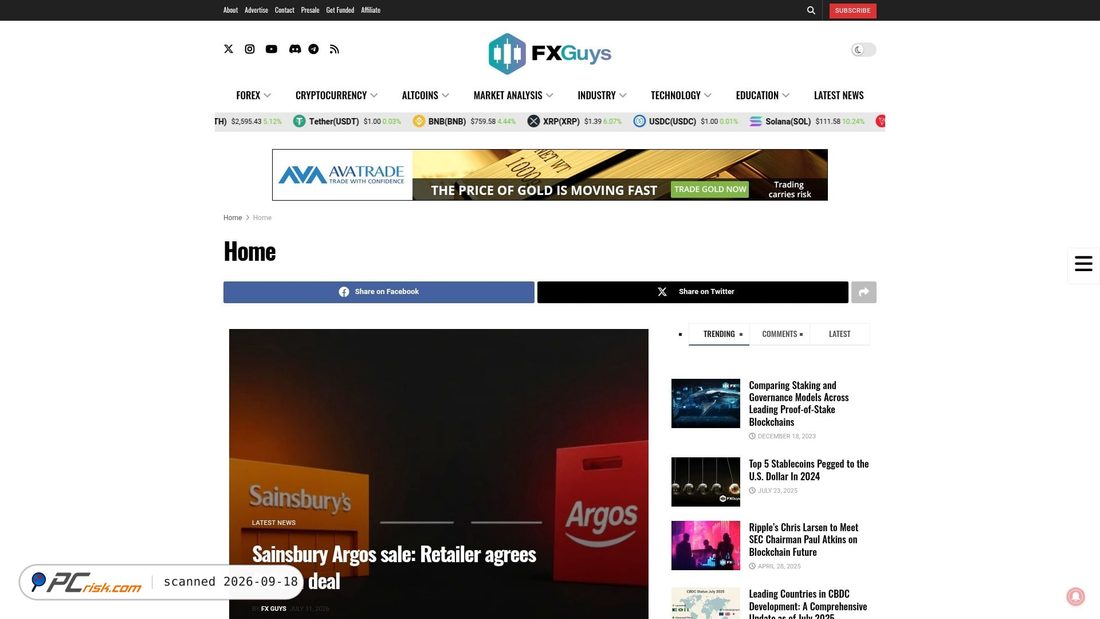1100x619 pixels.
Task: Open the search magnifier in top bar
Action: coord(811,11)
